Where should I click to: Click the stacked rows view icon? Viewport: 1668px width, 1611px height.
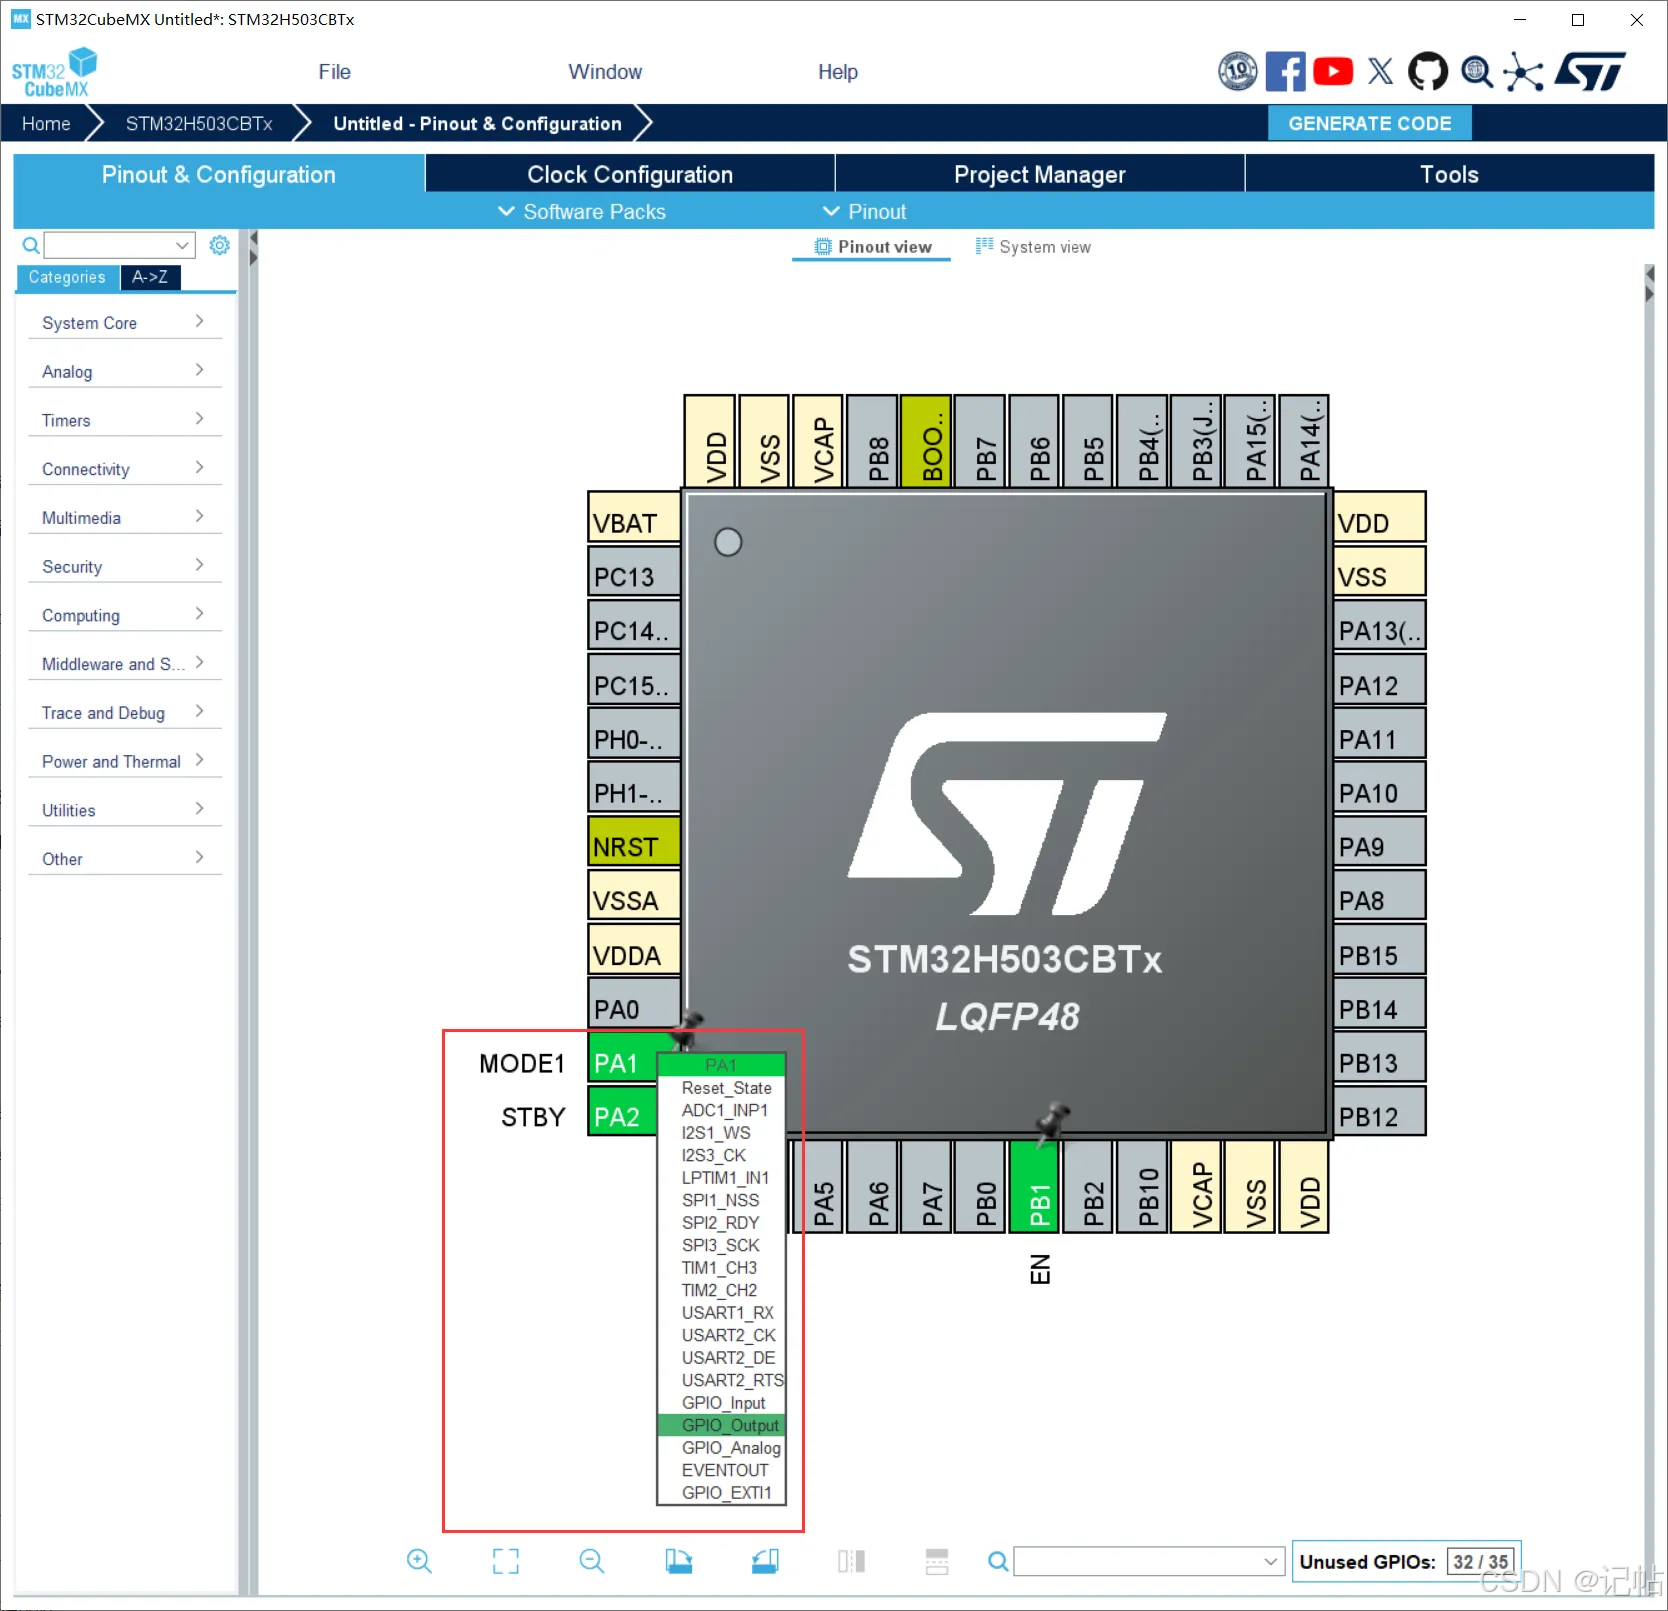click(937, 1561)
